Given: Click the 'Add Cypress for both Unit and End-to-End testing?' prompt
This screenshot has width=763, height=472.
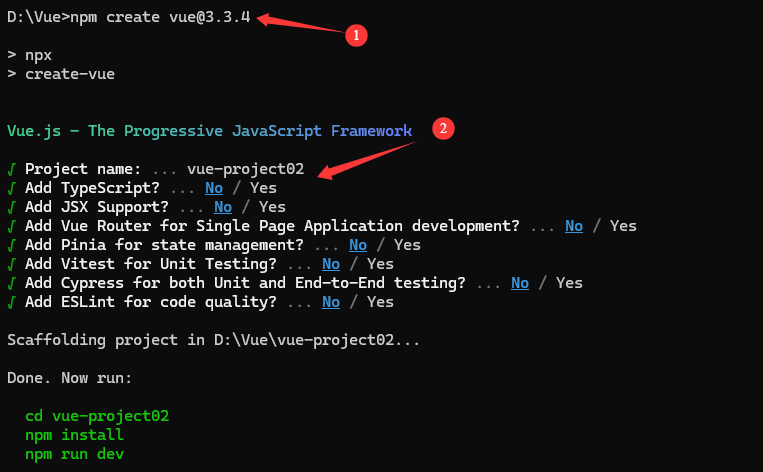Looking at the screenshot, I should [x=245, y=283].
